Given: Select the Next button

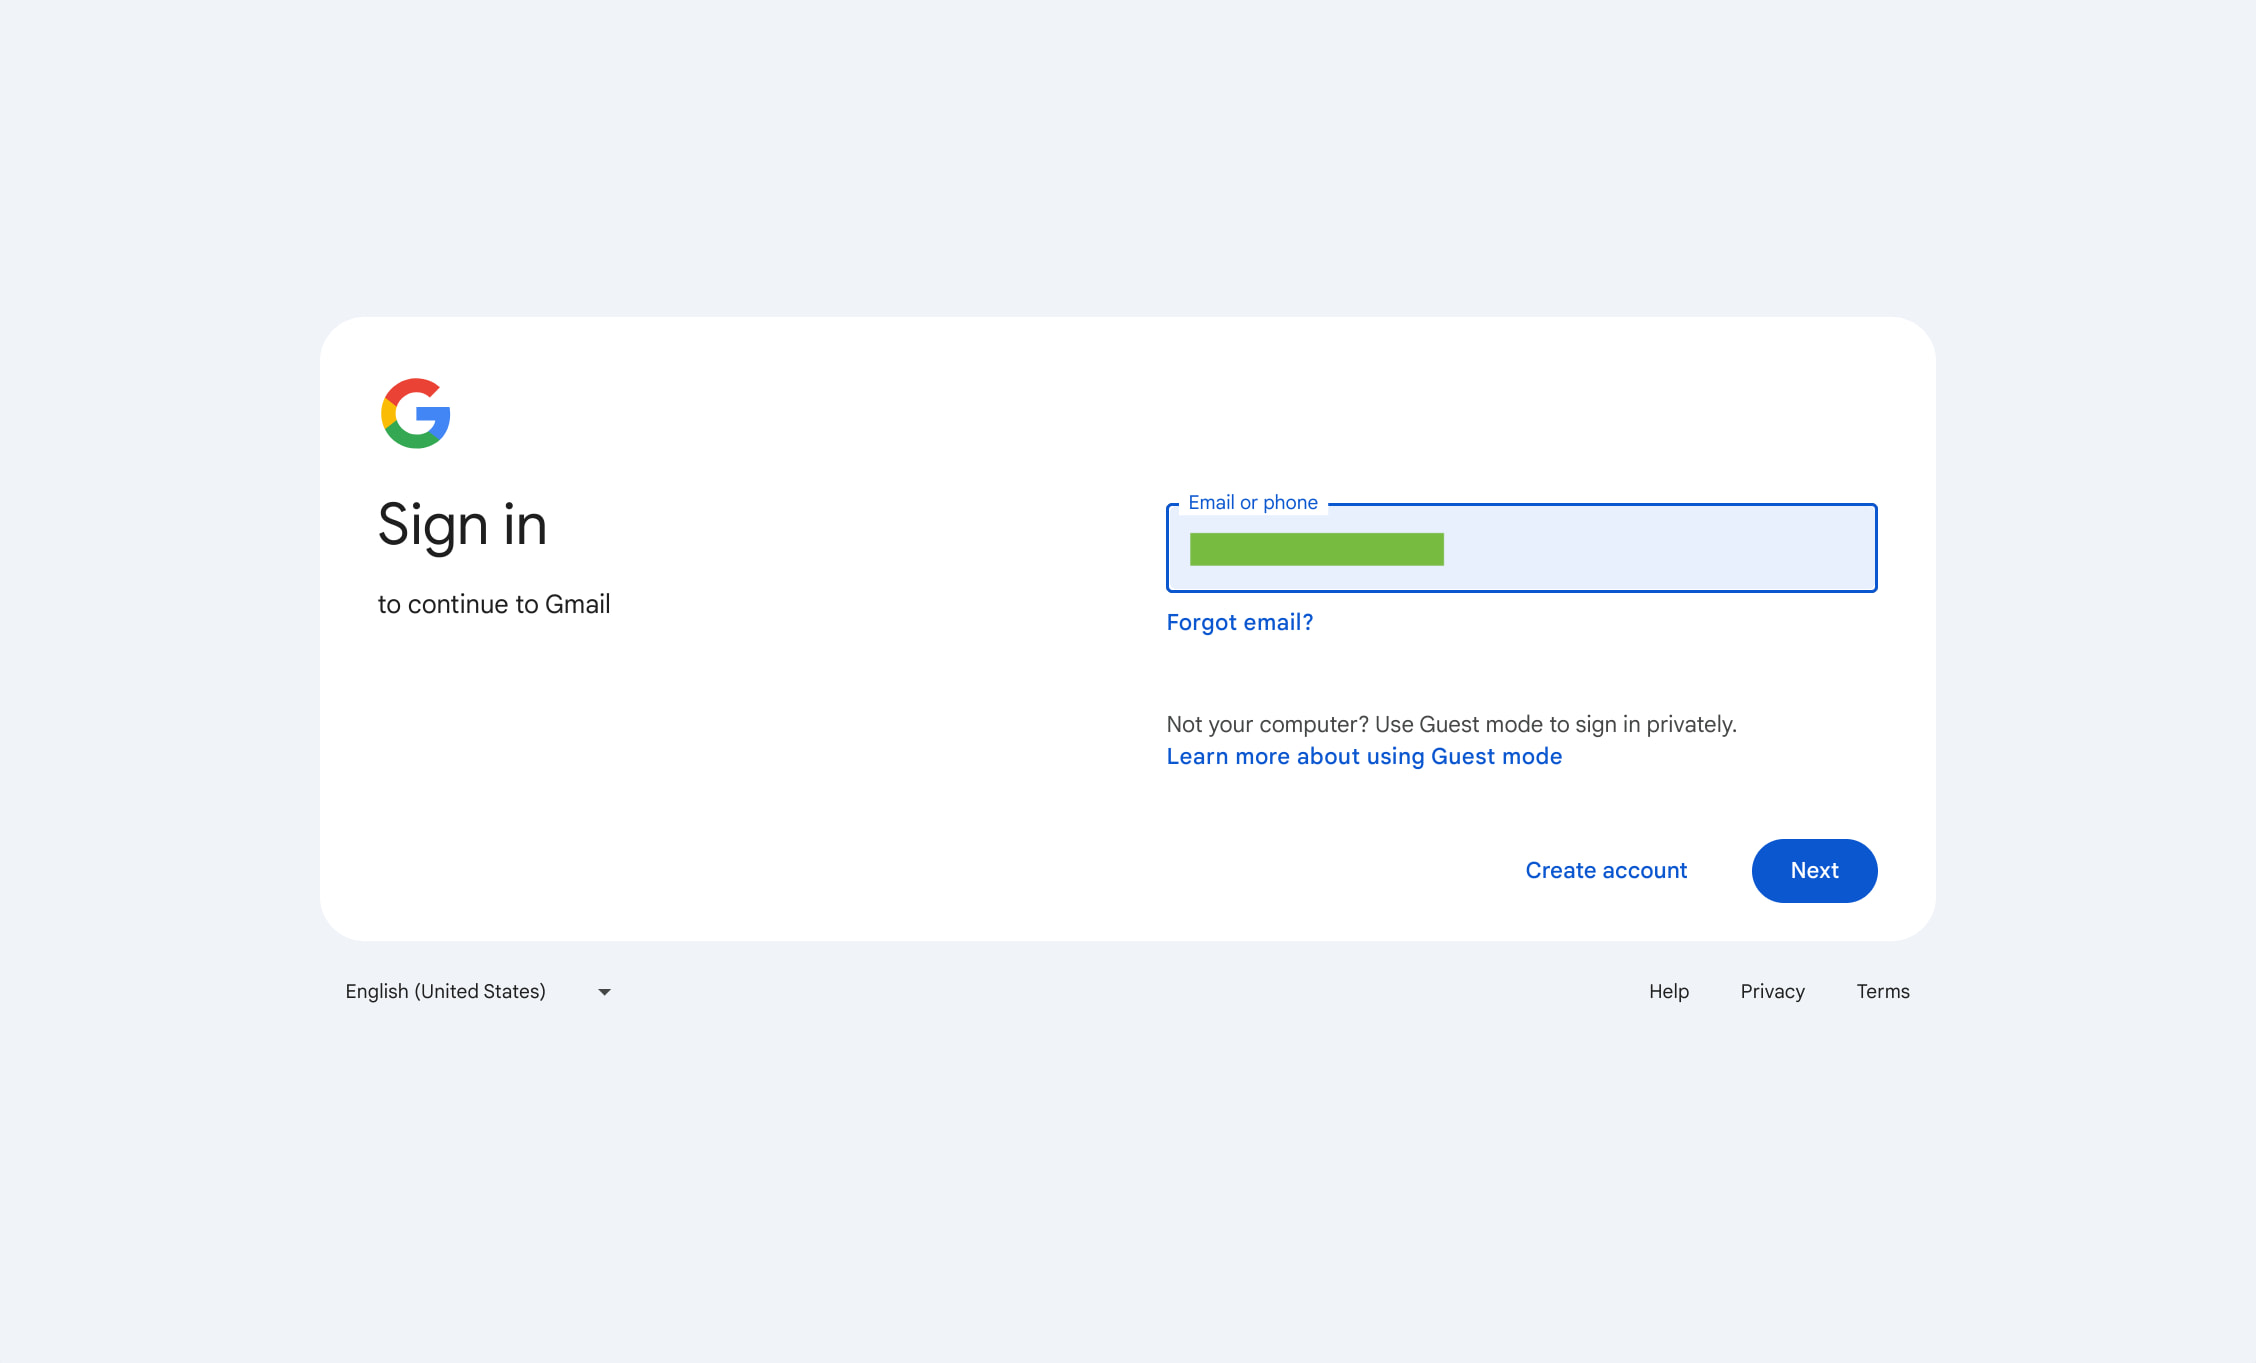Looking at the screenshot, I should 1813,870.
